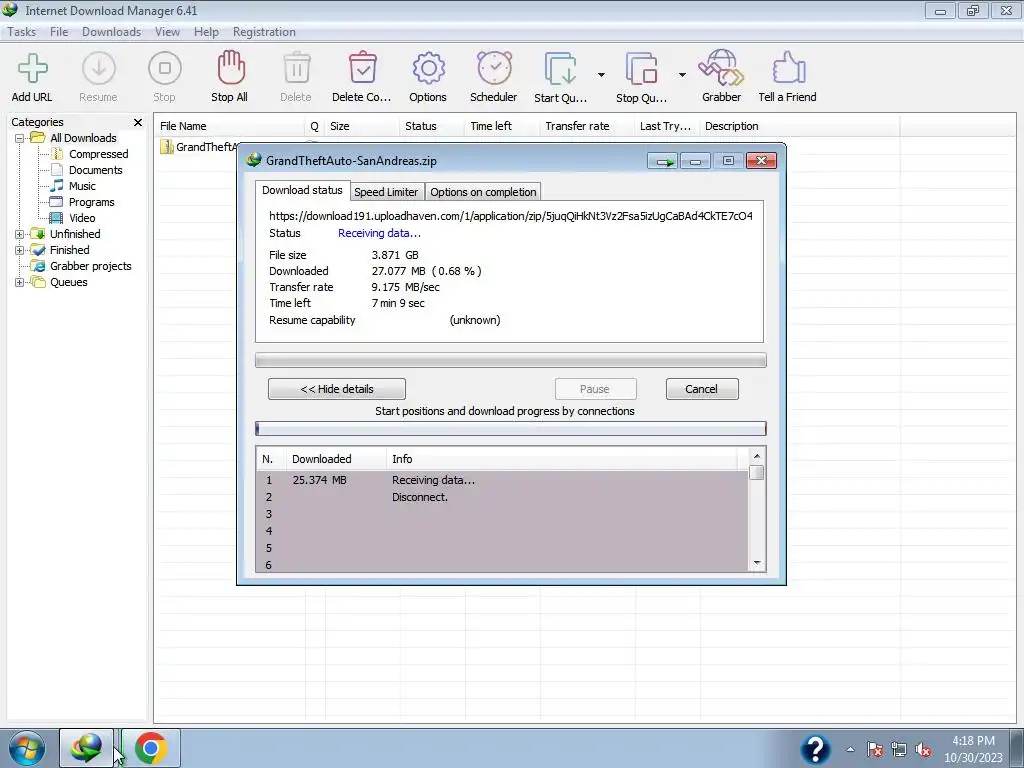Screen dimensions: 1024x768
Task: Open the Stop Queue dropdown arrow
Action: tap(682, 75)
